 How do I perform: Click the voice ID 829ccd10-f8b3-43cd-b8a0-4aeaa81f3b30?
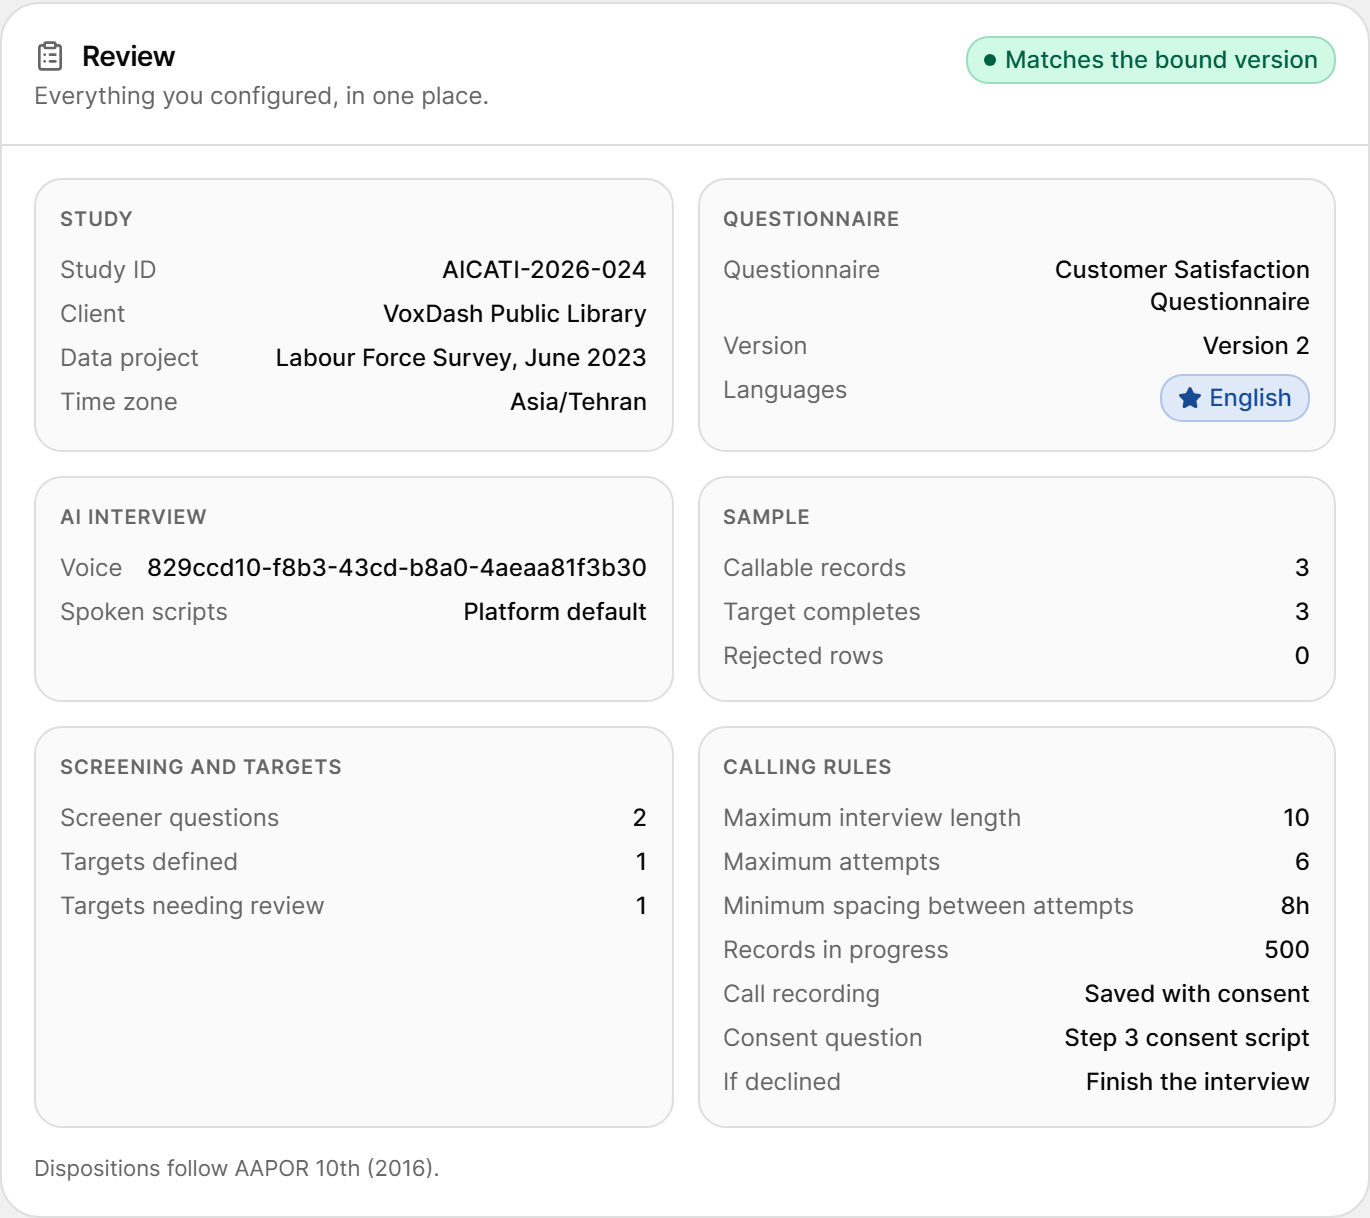[397, 568]
